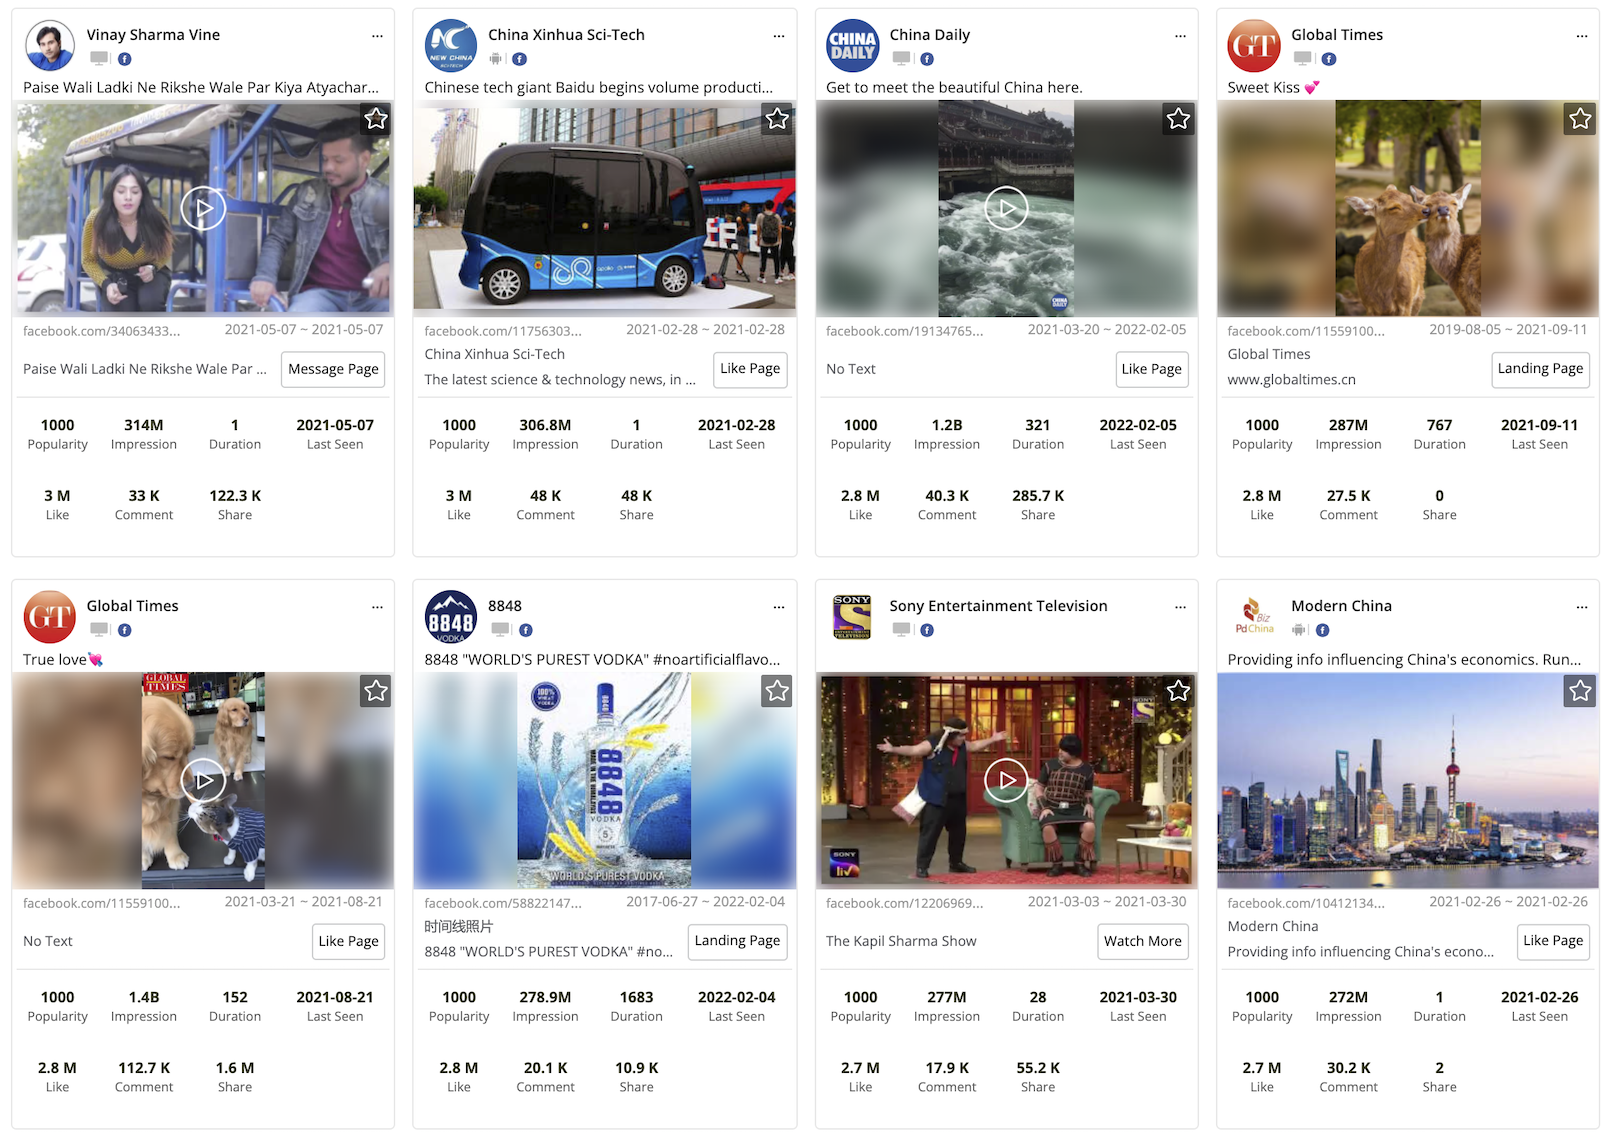Screen dimensions: 1610x1140
Task: Click Facebook icon under 8848
Action: (x=526, y=630)
